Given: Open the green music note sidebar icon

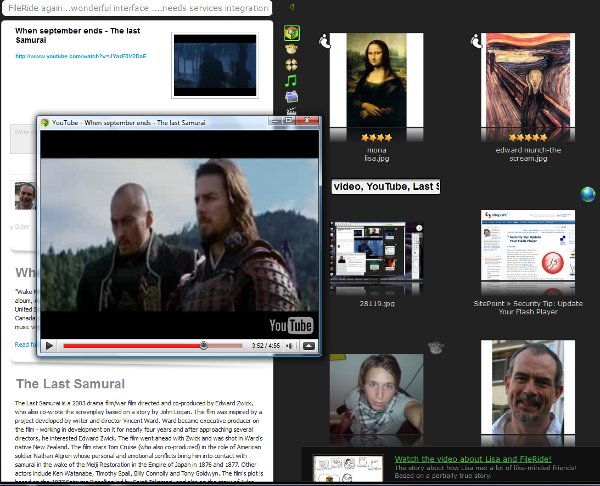Looking at the screenshot, I should pos(291,81).
